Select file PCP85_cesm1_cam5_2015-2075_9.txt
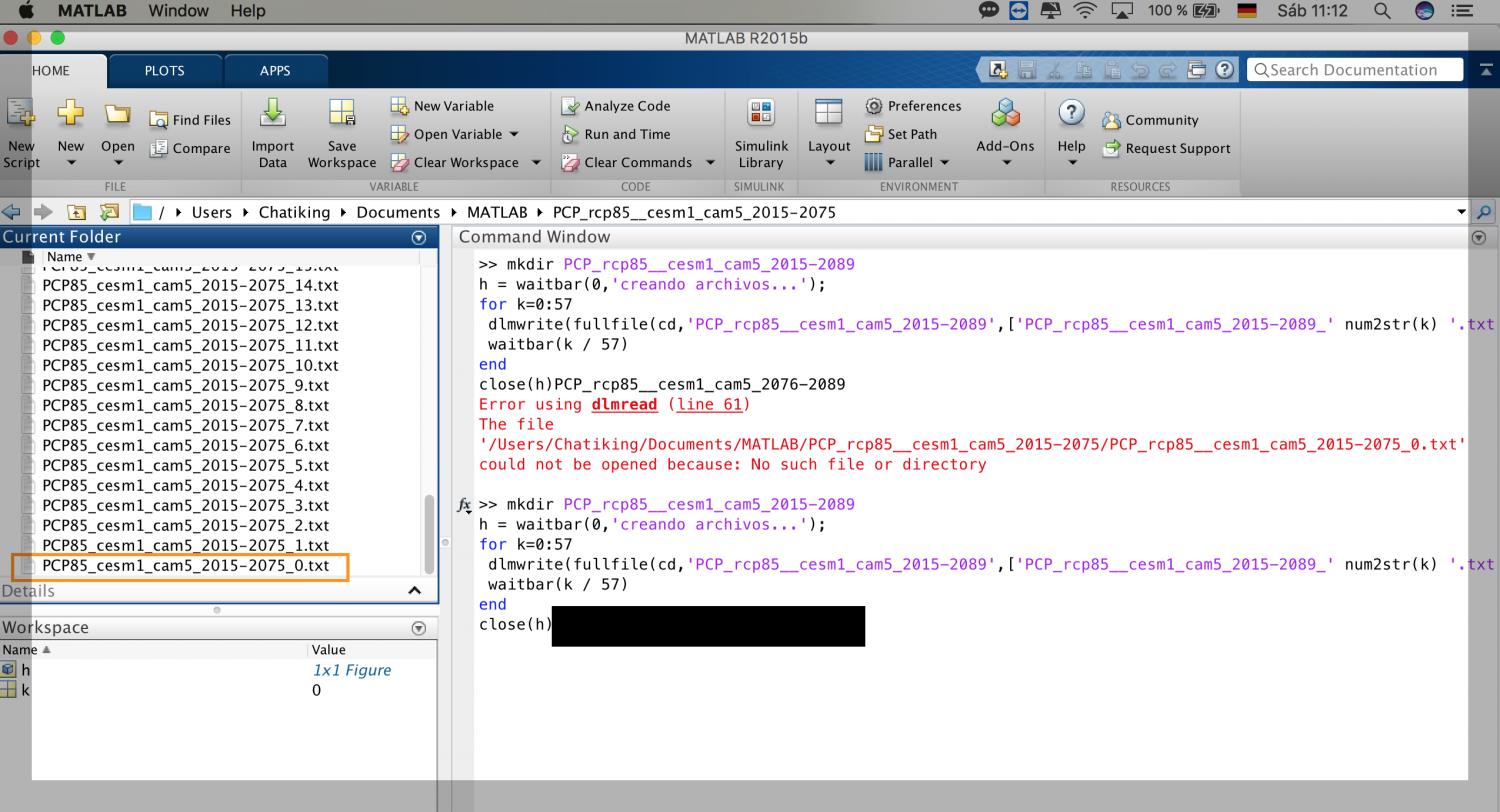This screenshot has height=812, width=1500. [185, 385]
